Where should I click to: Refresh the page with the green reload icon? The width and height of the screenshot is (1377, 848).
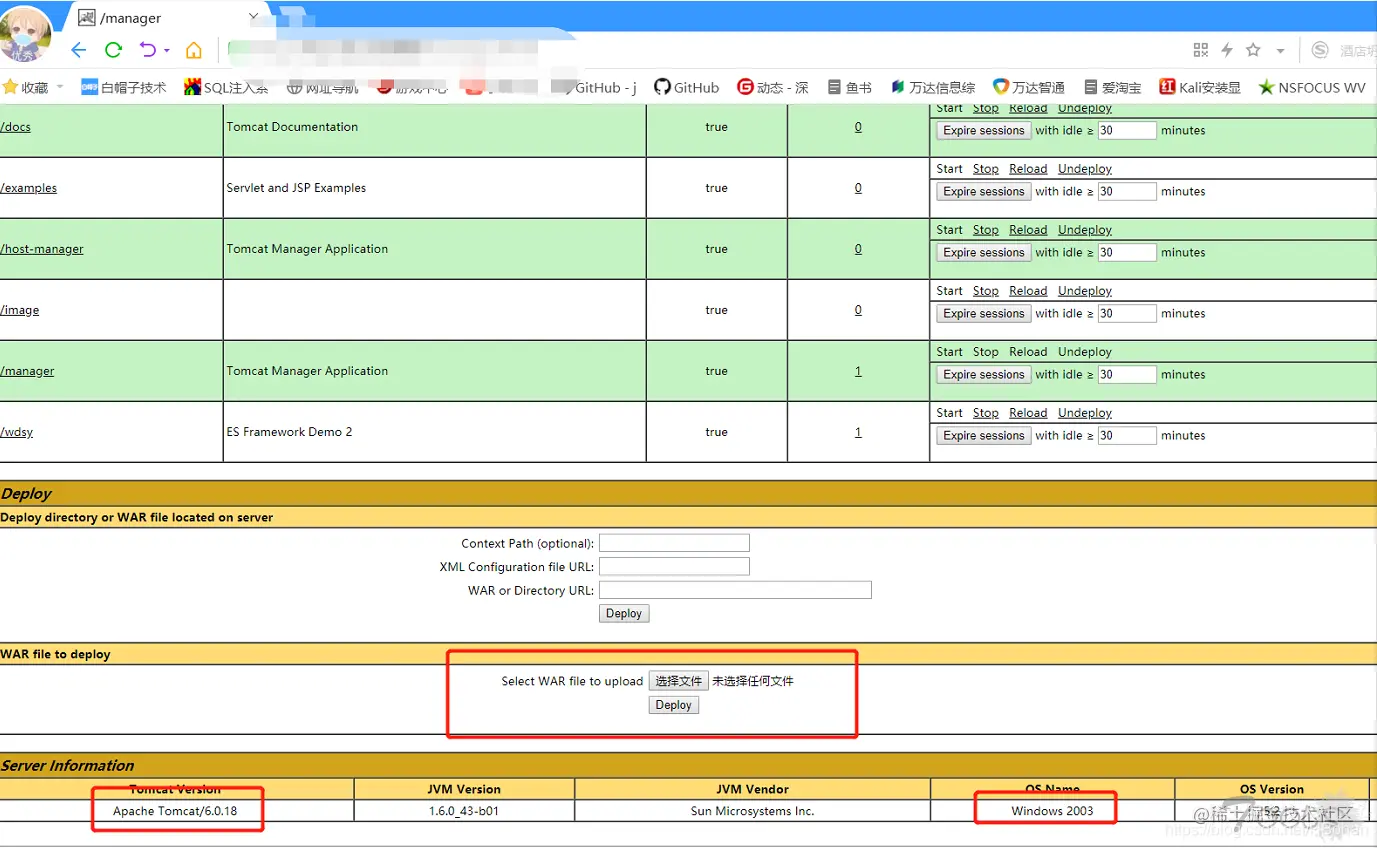[113, 50]
